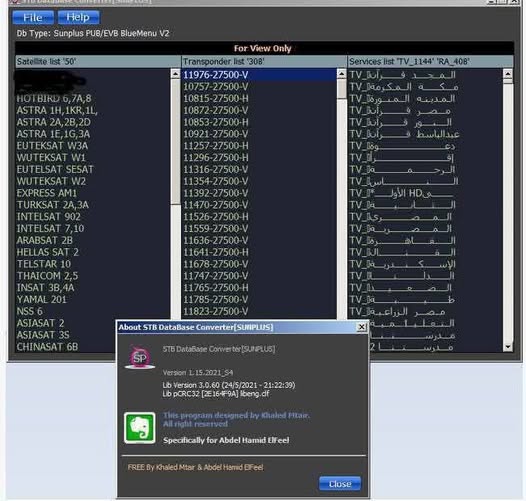Open the Help menu
The height and width of the screenshot is (501, 526).
pos(78,17)
